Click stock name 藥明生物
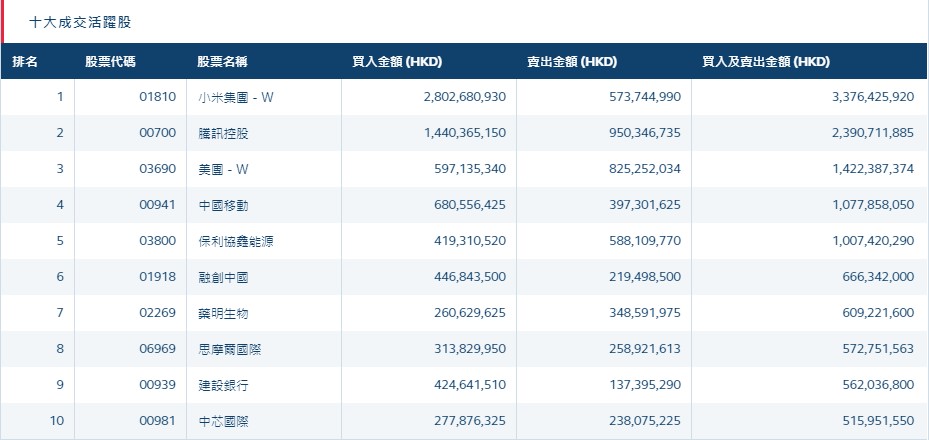929x440 pixels. click(x=222, y=313)
